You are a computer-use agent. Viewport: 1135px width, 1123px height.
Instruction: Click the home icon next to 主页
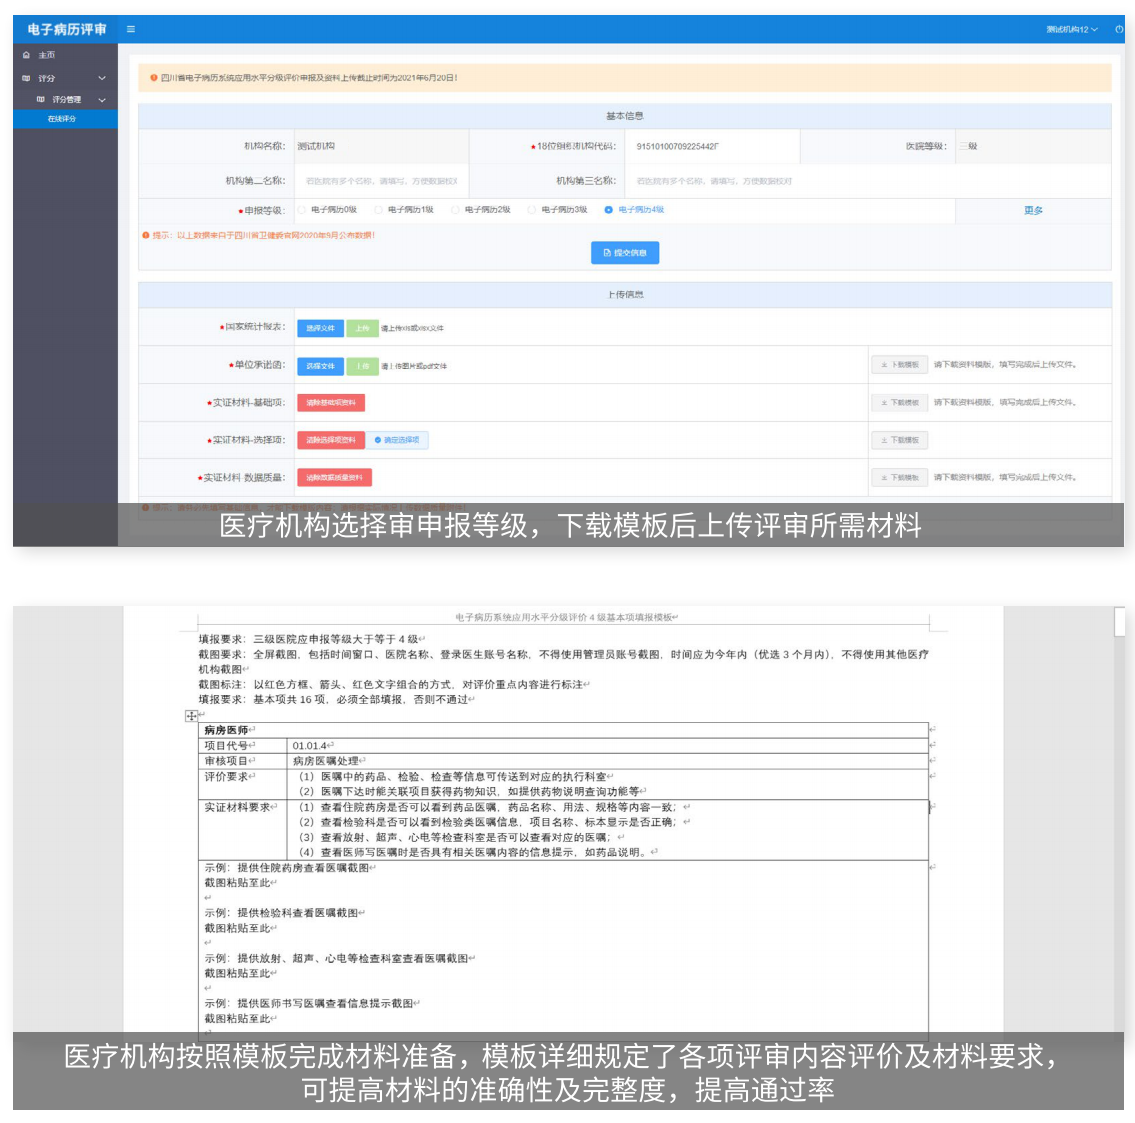point(27,55)
